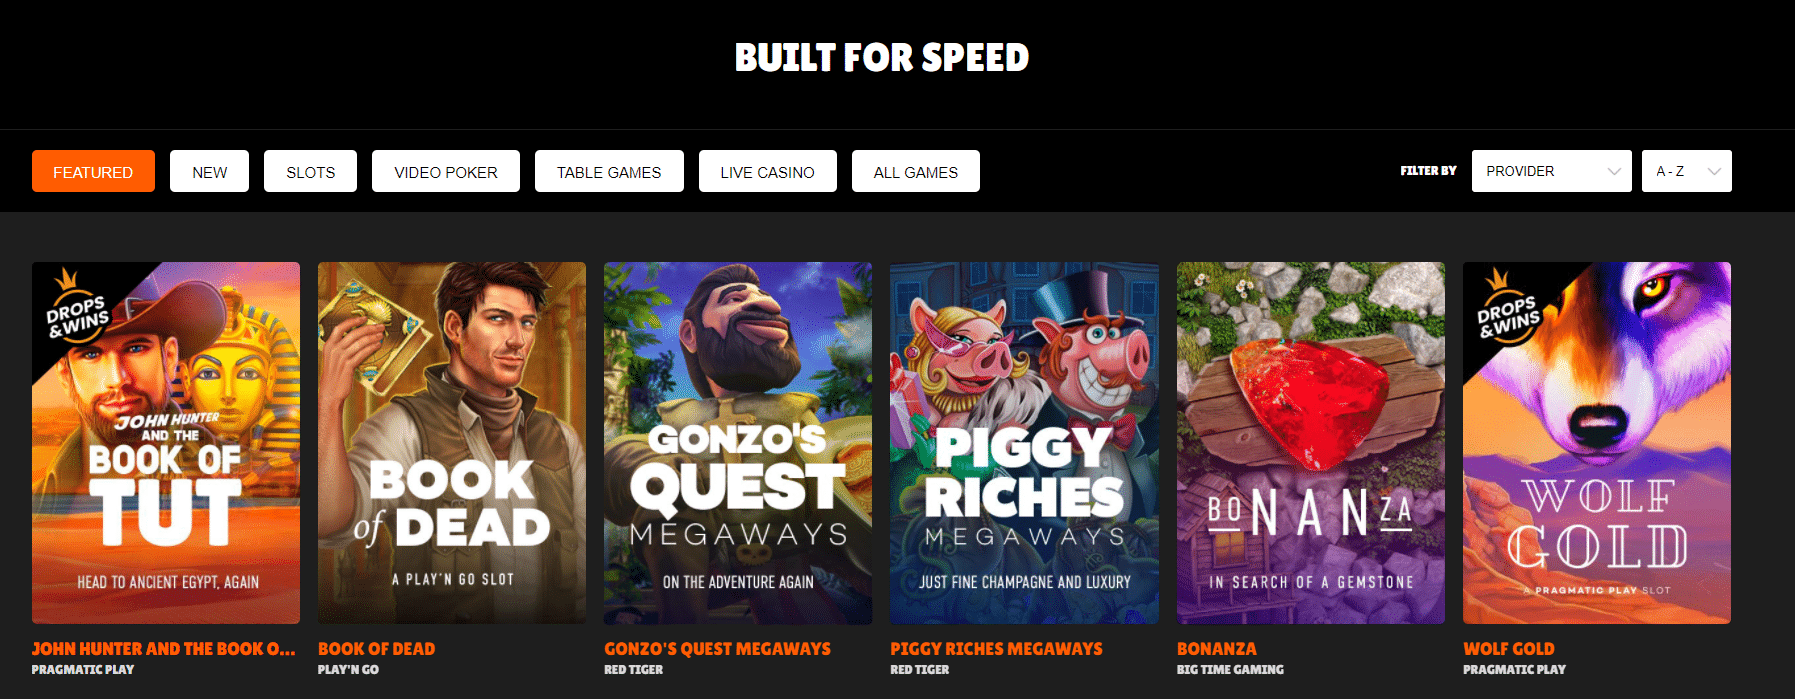Click the Wolf Gold title link
Screen dimensions: 1795x699
1509,649
